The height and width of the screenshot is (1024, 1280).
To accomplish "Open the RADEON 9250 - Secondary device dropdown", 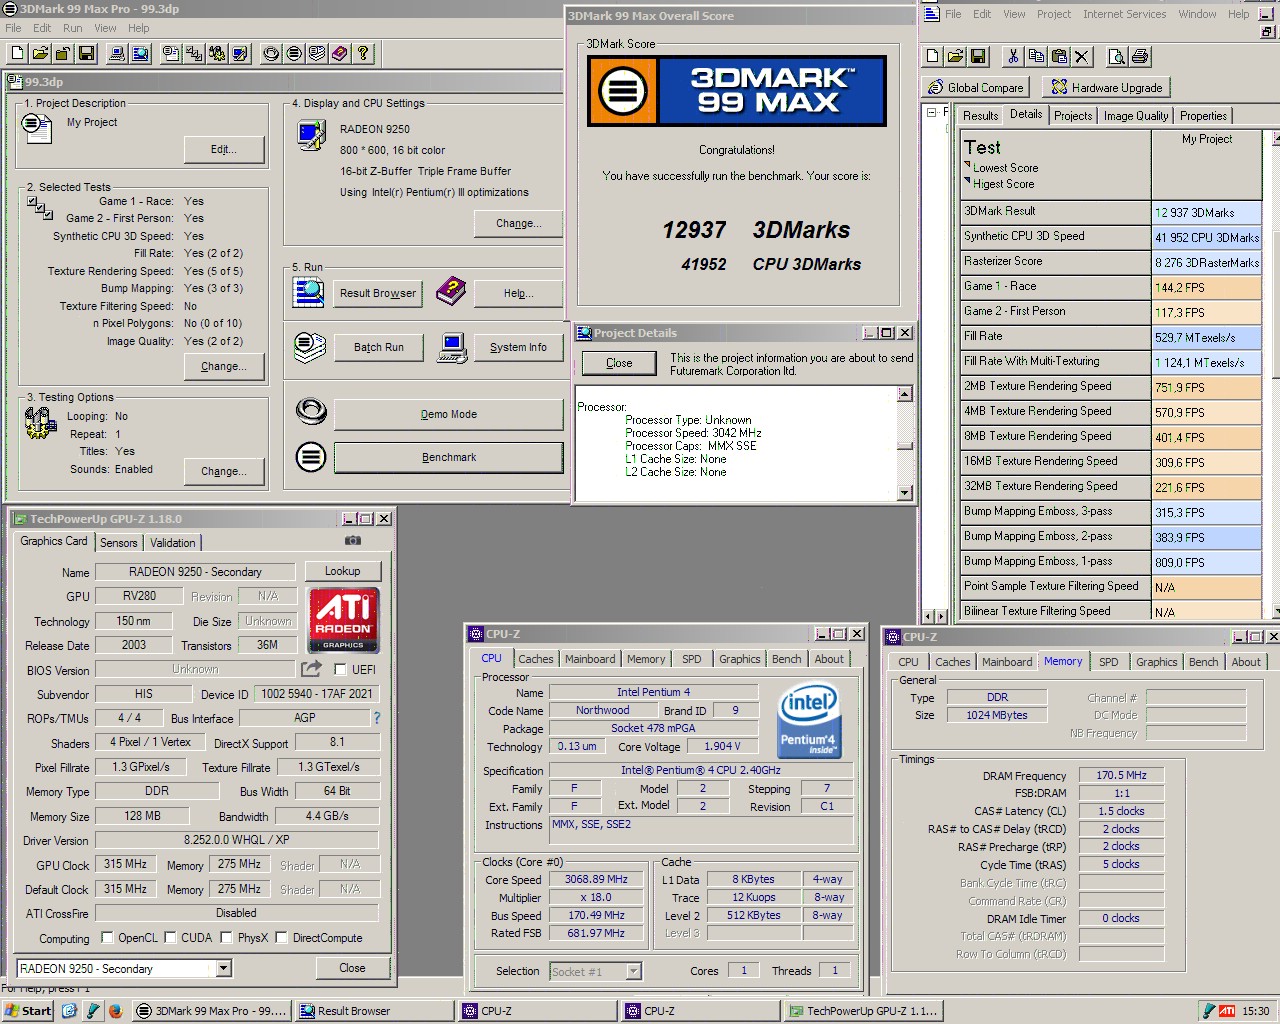I will 224,968.
